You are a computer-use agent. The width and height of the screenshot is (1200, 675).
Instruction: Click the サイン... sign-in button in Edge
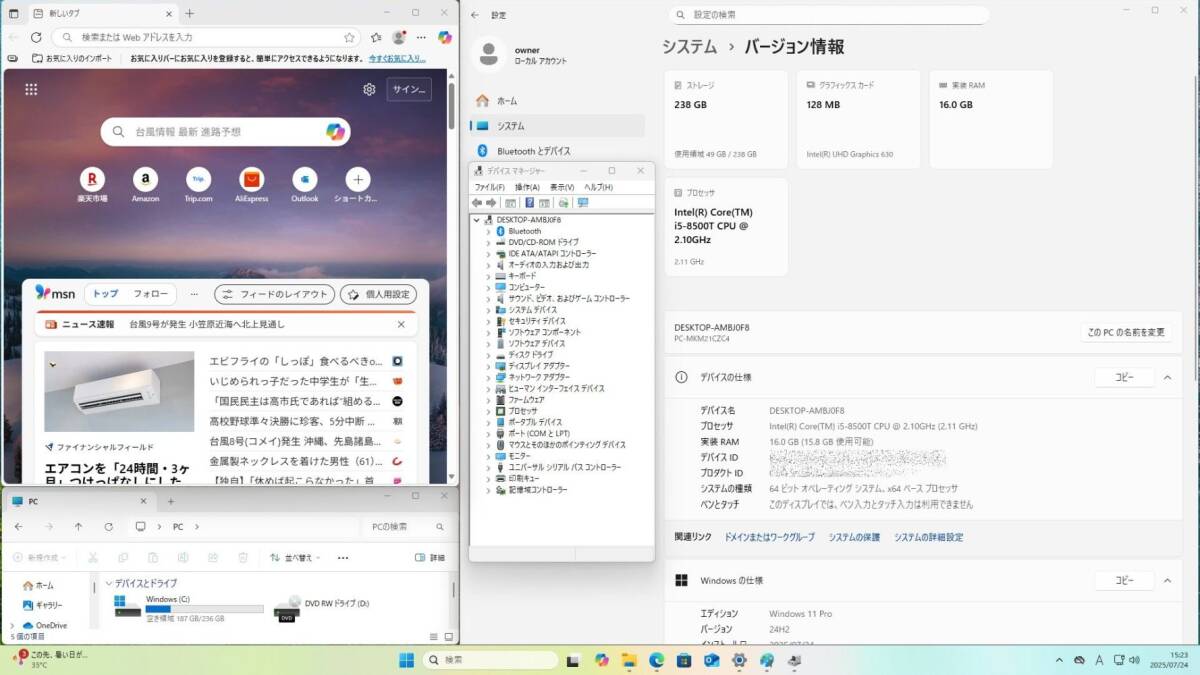click(x=409, y=89)
